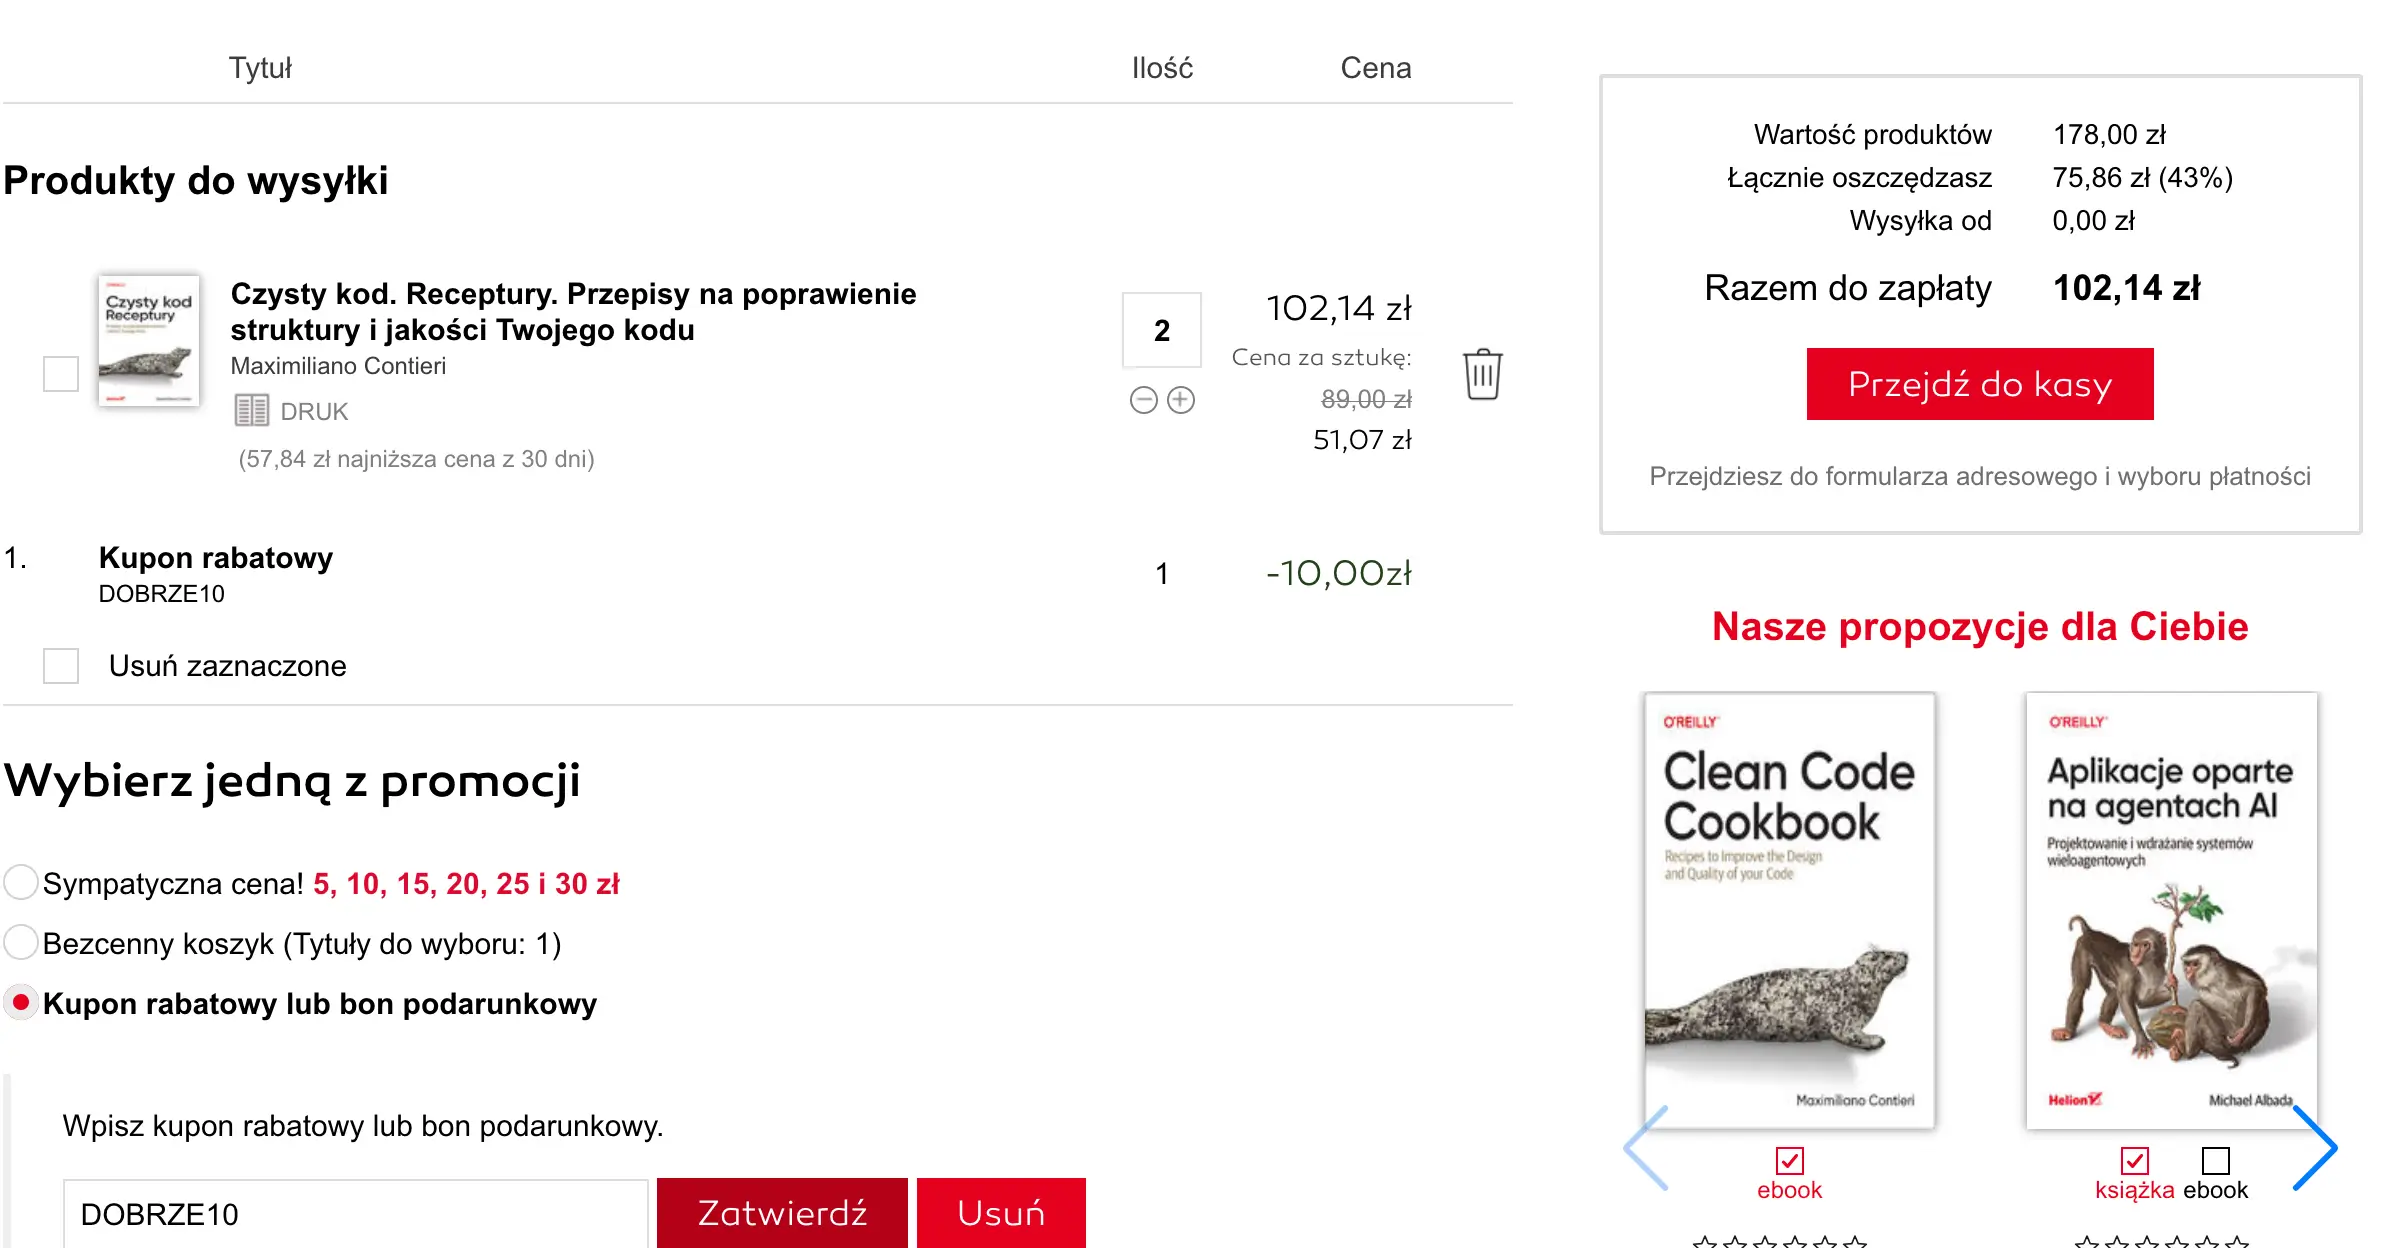Tick the checkbox beside the Czysty kod book
The image size is (2392, 1248).
click(x=61, y=374)
